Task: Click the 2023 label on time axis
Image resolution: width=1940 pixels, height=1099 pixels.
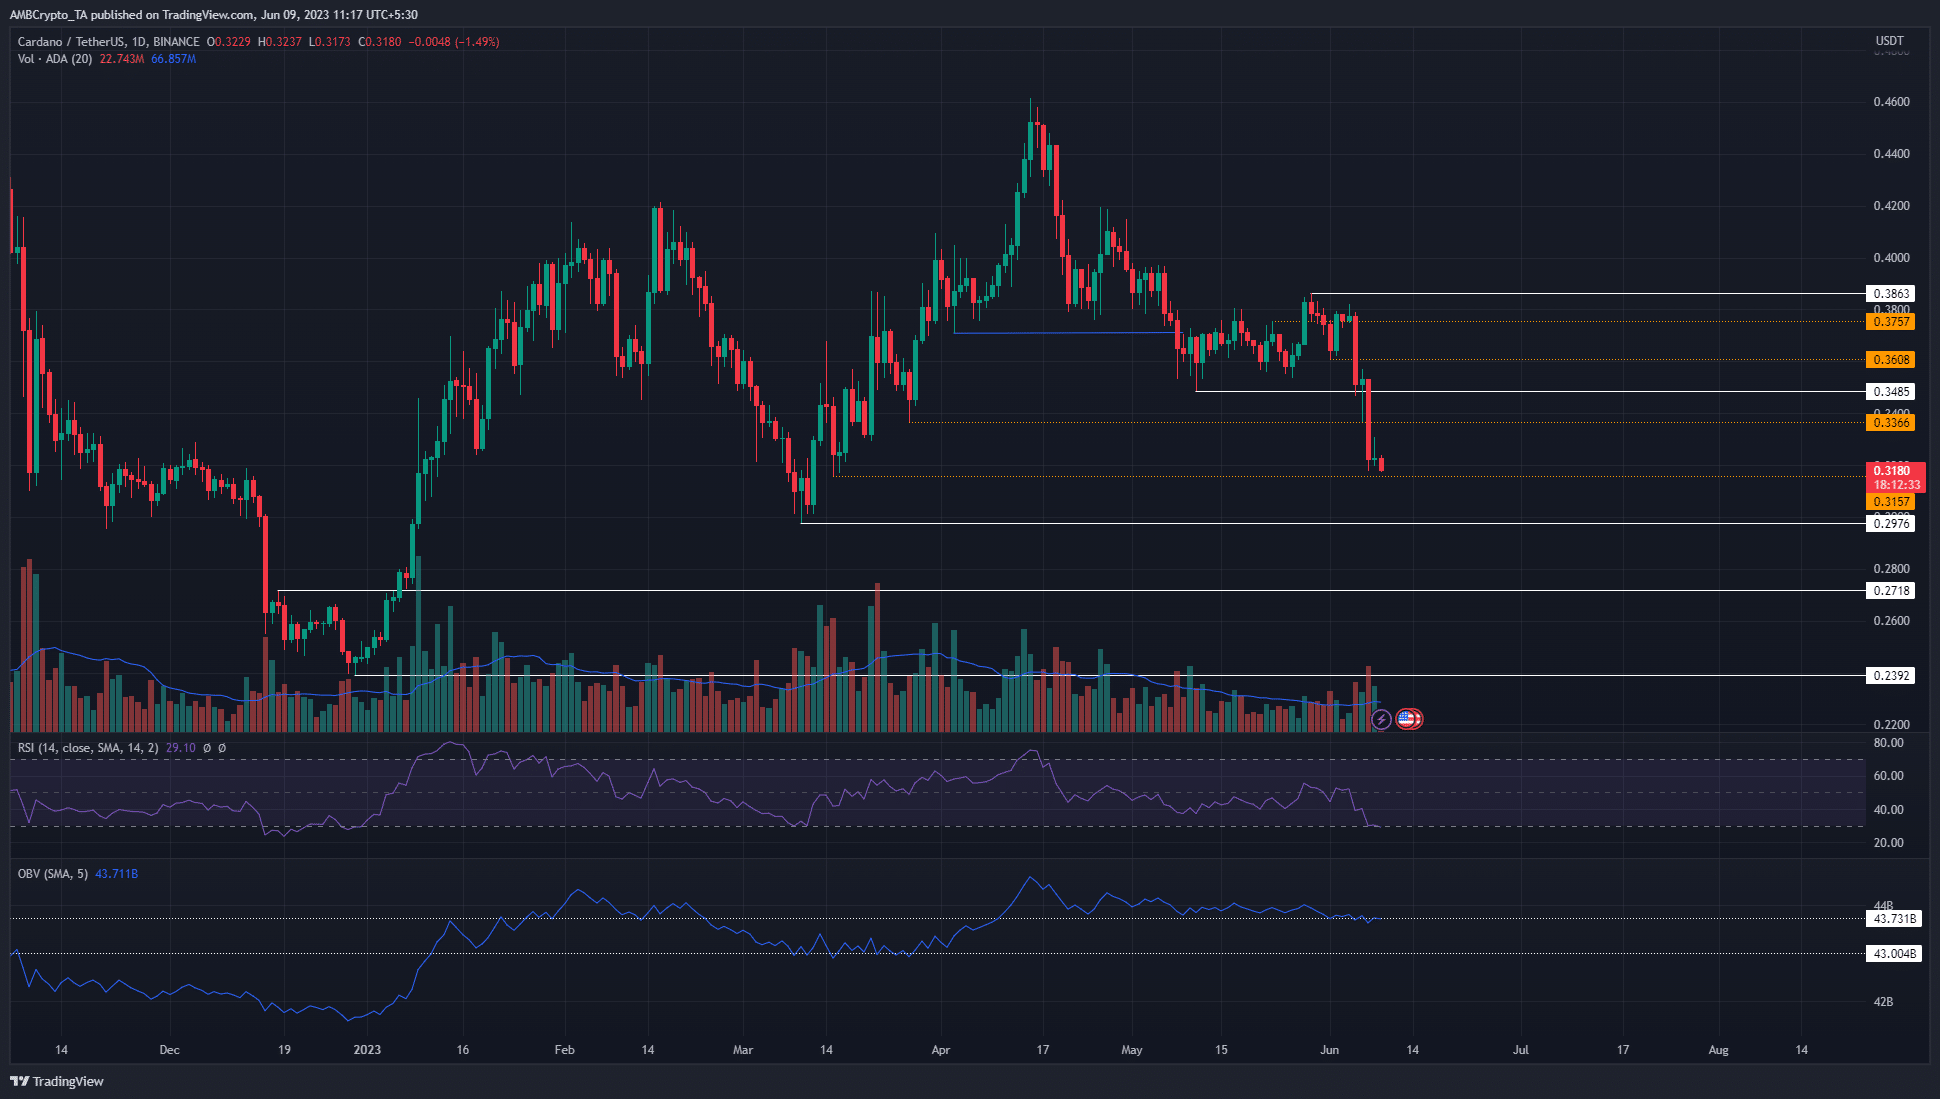Action: click(367, 1050)
